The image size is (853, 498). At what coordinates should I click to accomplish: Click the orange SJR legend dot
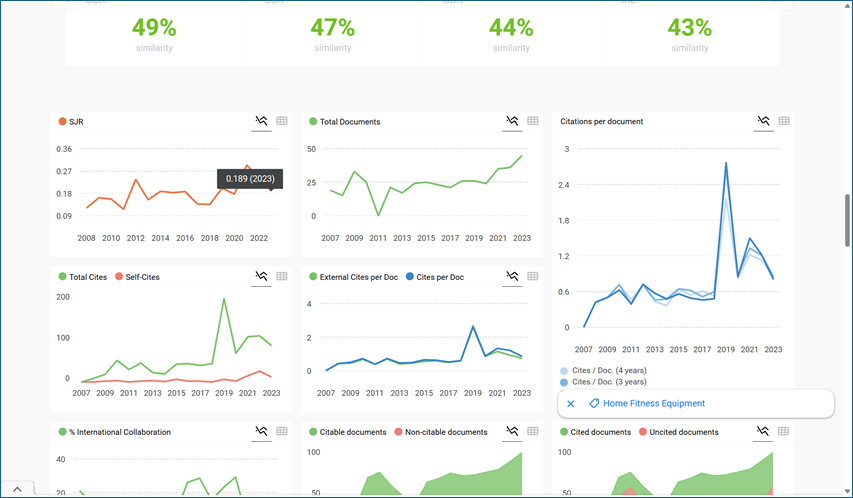tap(62, 122)
